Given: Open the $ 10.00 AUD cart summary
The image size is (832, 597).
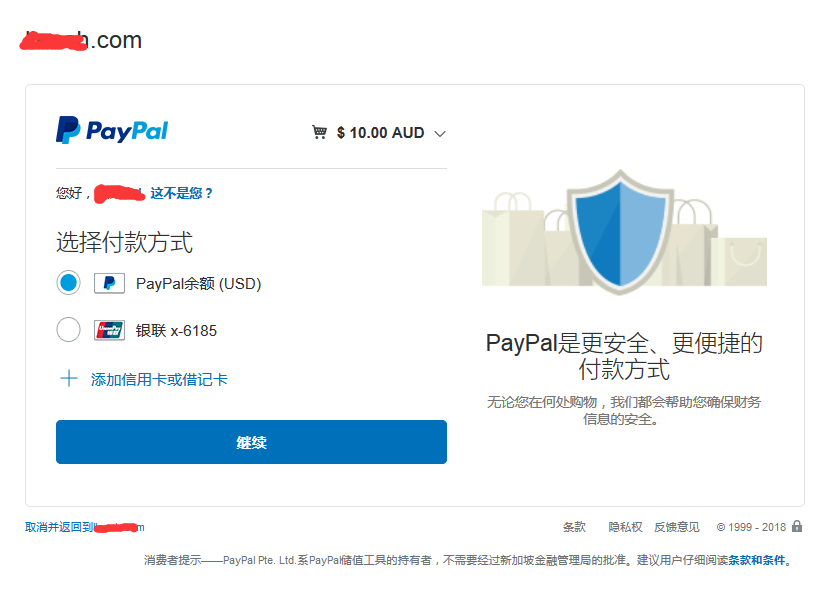Looking at the screenshot, I should pyautogui.click(x=380, y=133).
